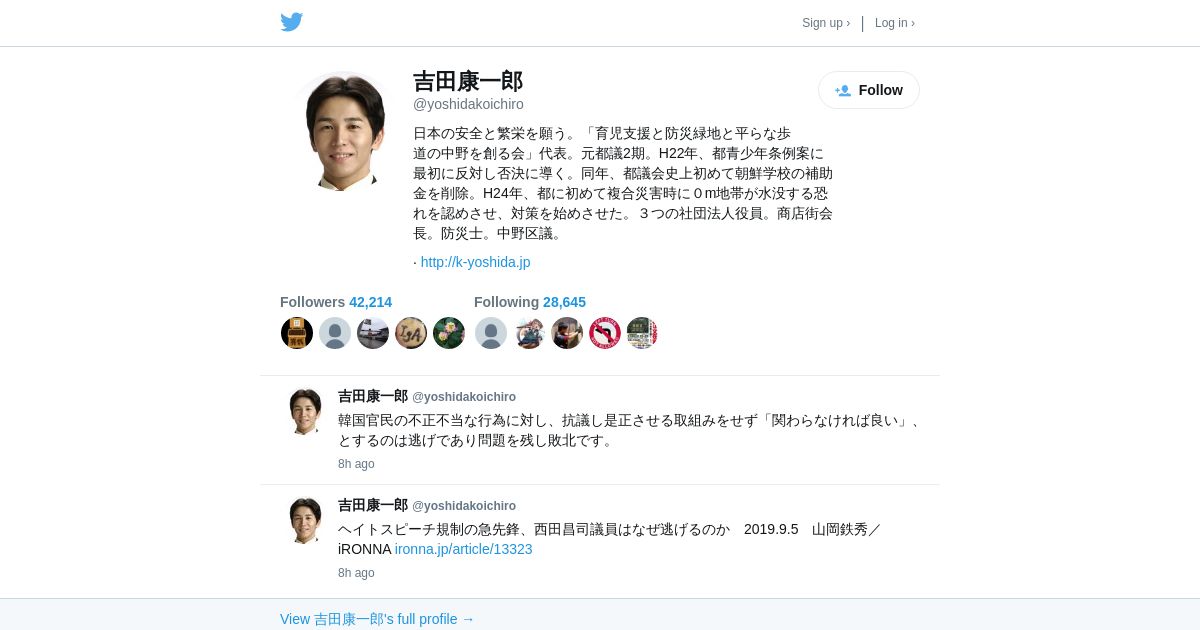Select the follower avatar with green flower photo
The image size is (1200, 630).
(449, 333)
